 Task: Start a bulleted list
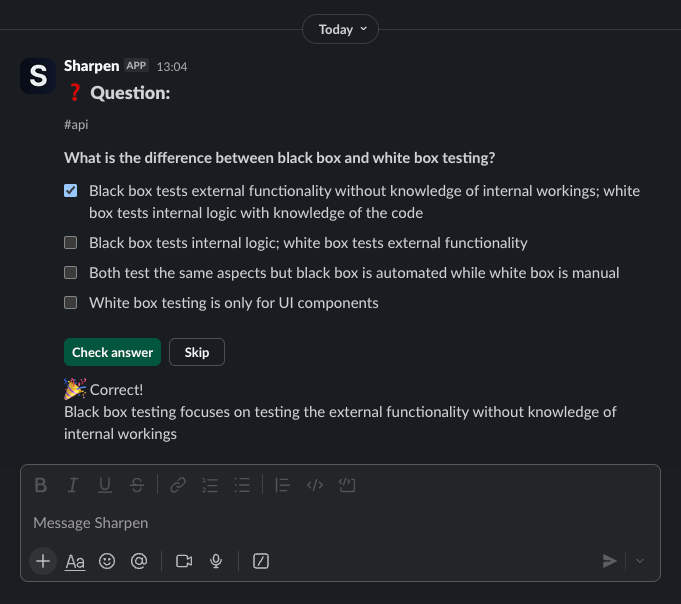point(242,485)
